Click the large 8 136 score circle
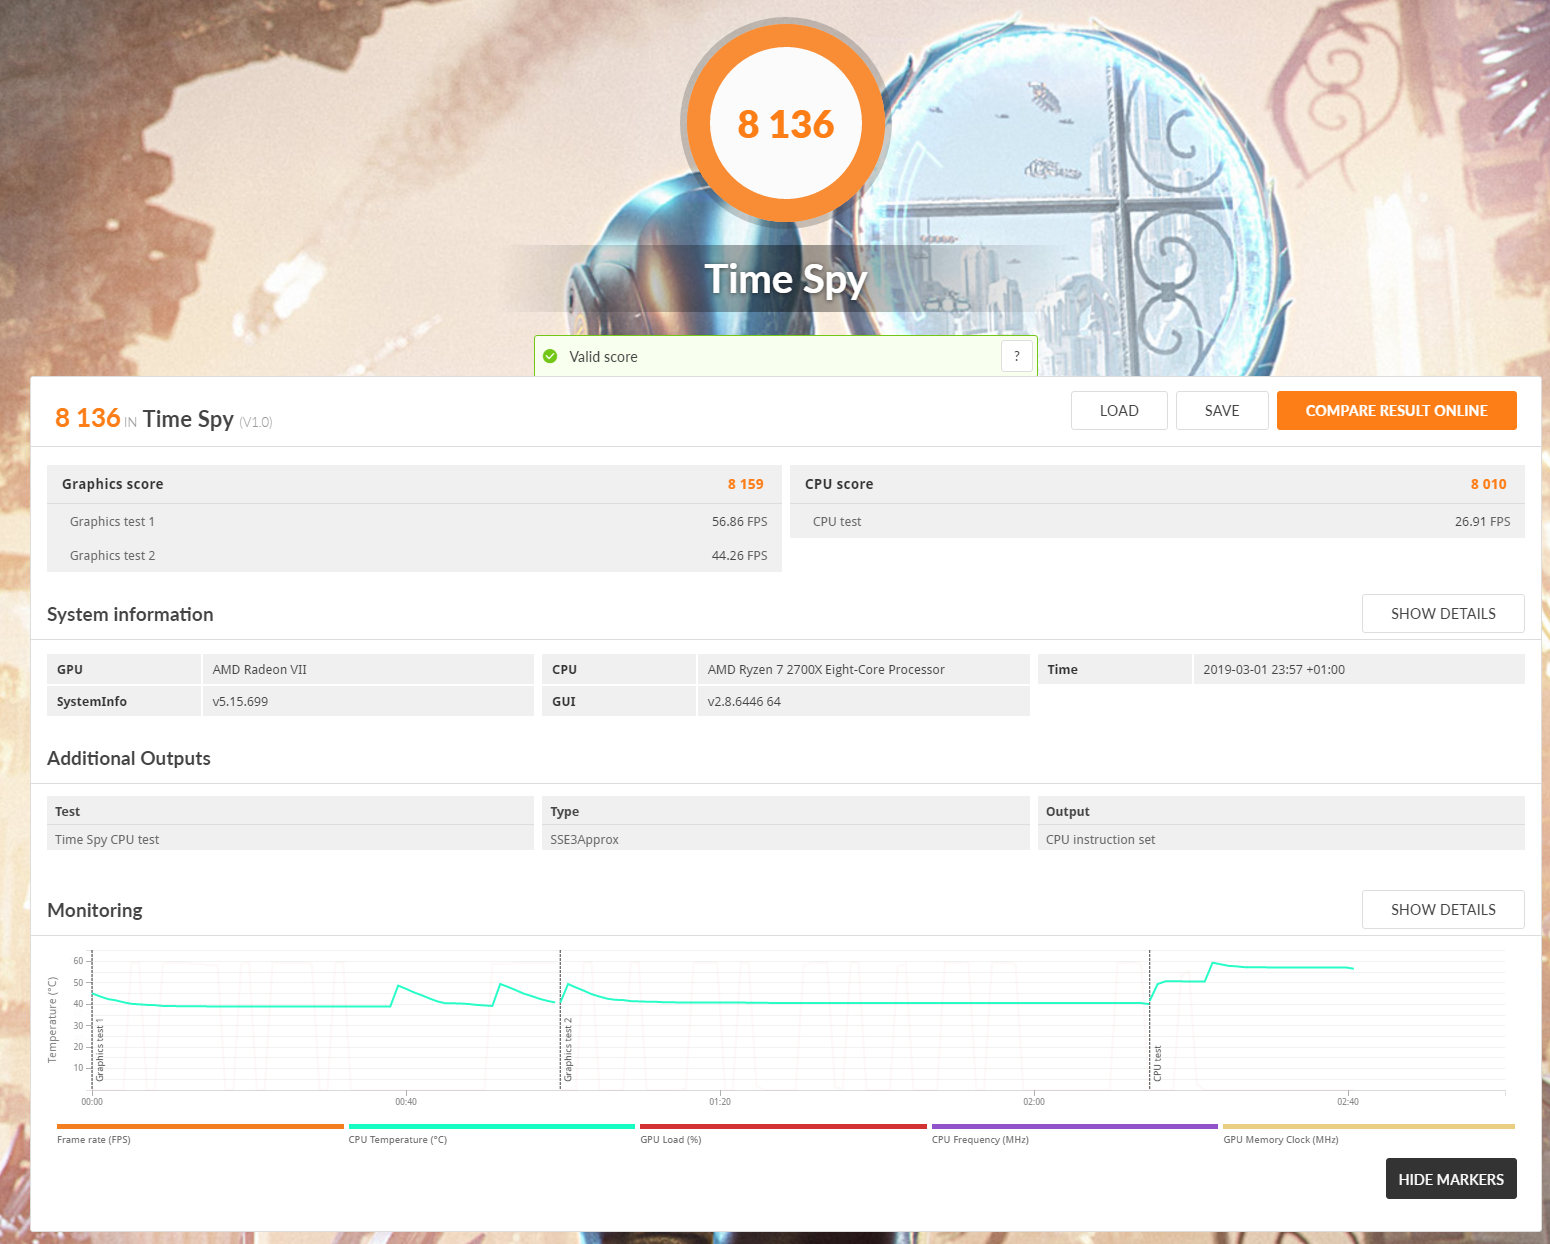Viewport: 1550px width, 1244px height. point(786,123)
